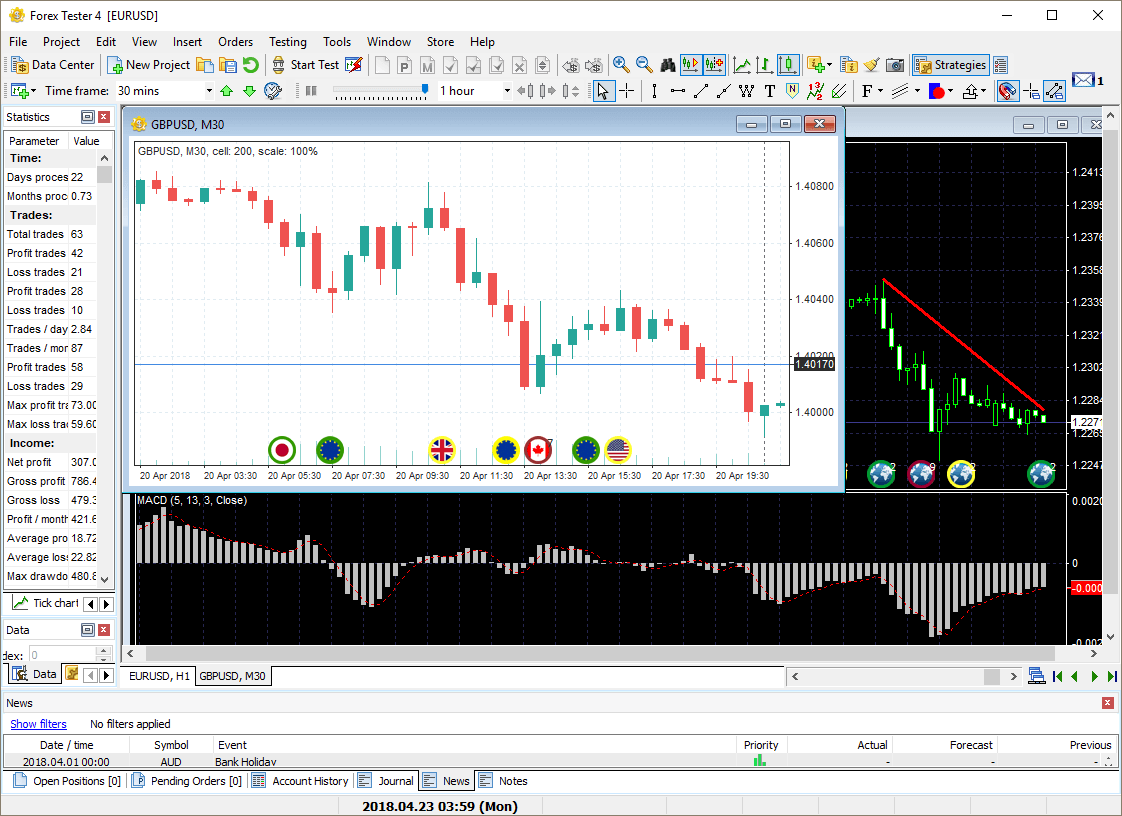Click the save project icon
1122x816 pixels.
point(228,65)
